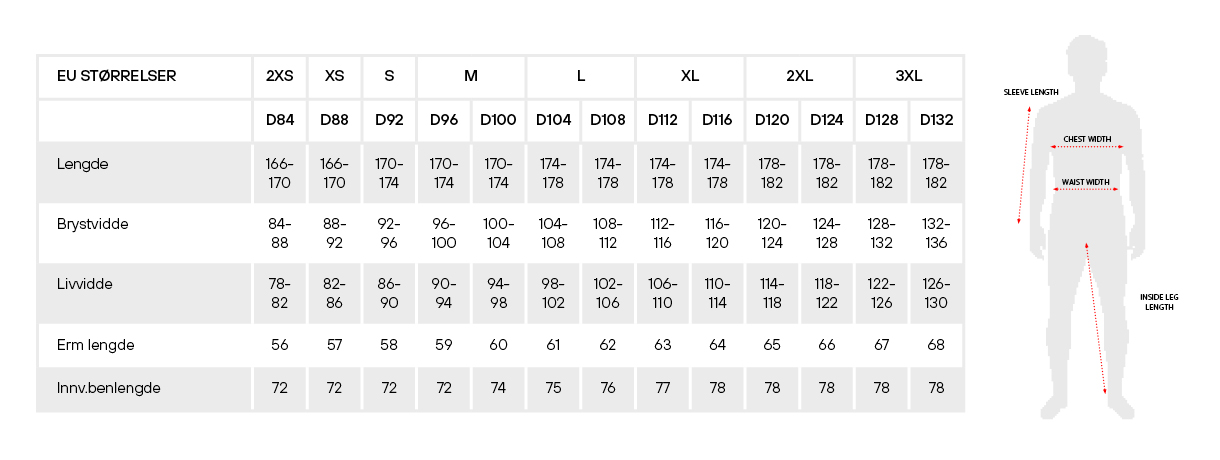Screen dimensions: 1220x460
Task: Click the 2XL size column header
Action: click(x=799, y=77)
